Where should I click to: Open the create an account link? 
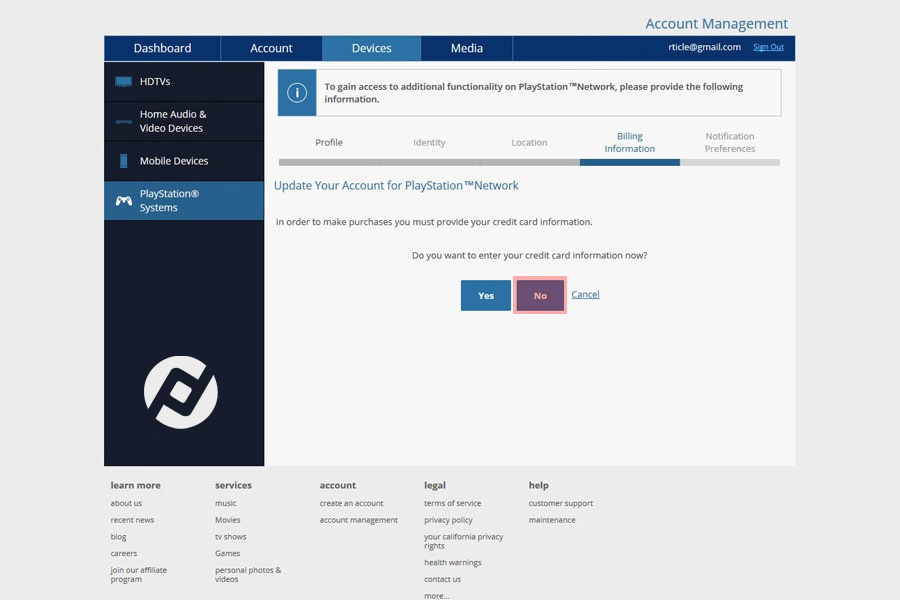pos(351,503)
